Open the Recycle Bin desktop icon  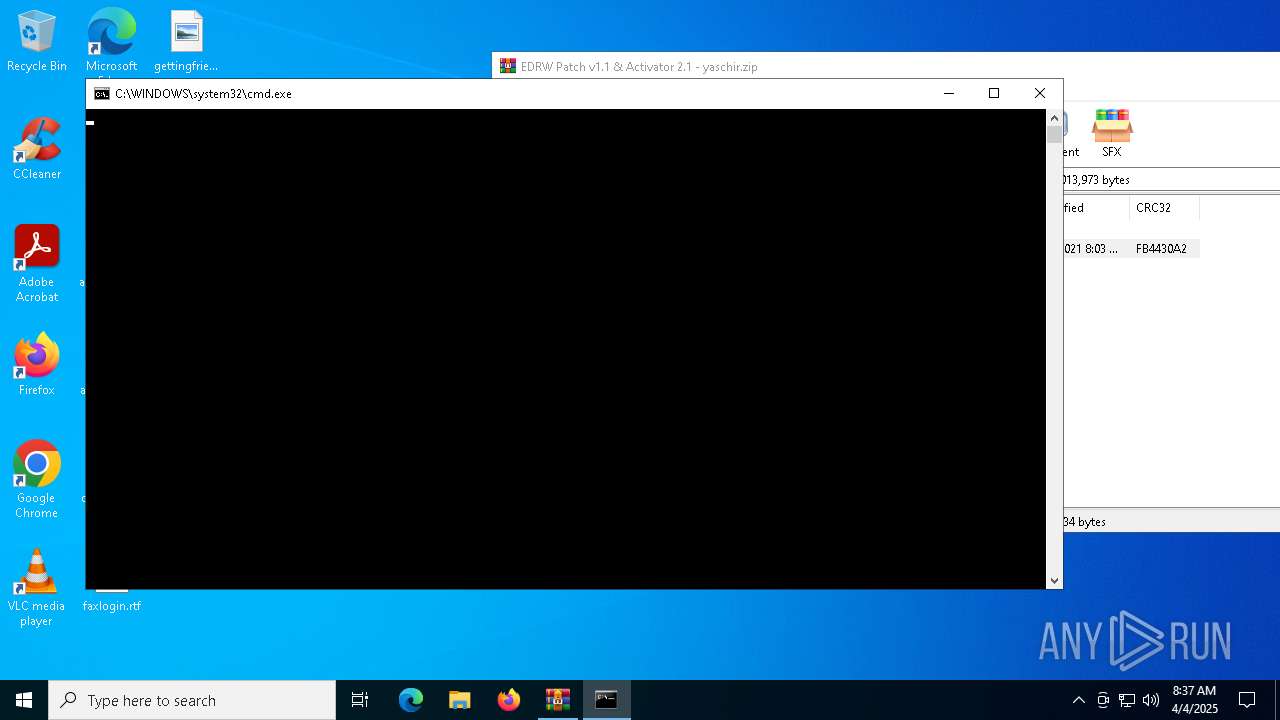coord(37,41)
